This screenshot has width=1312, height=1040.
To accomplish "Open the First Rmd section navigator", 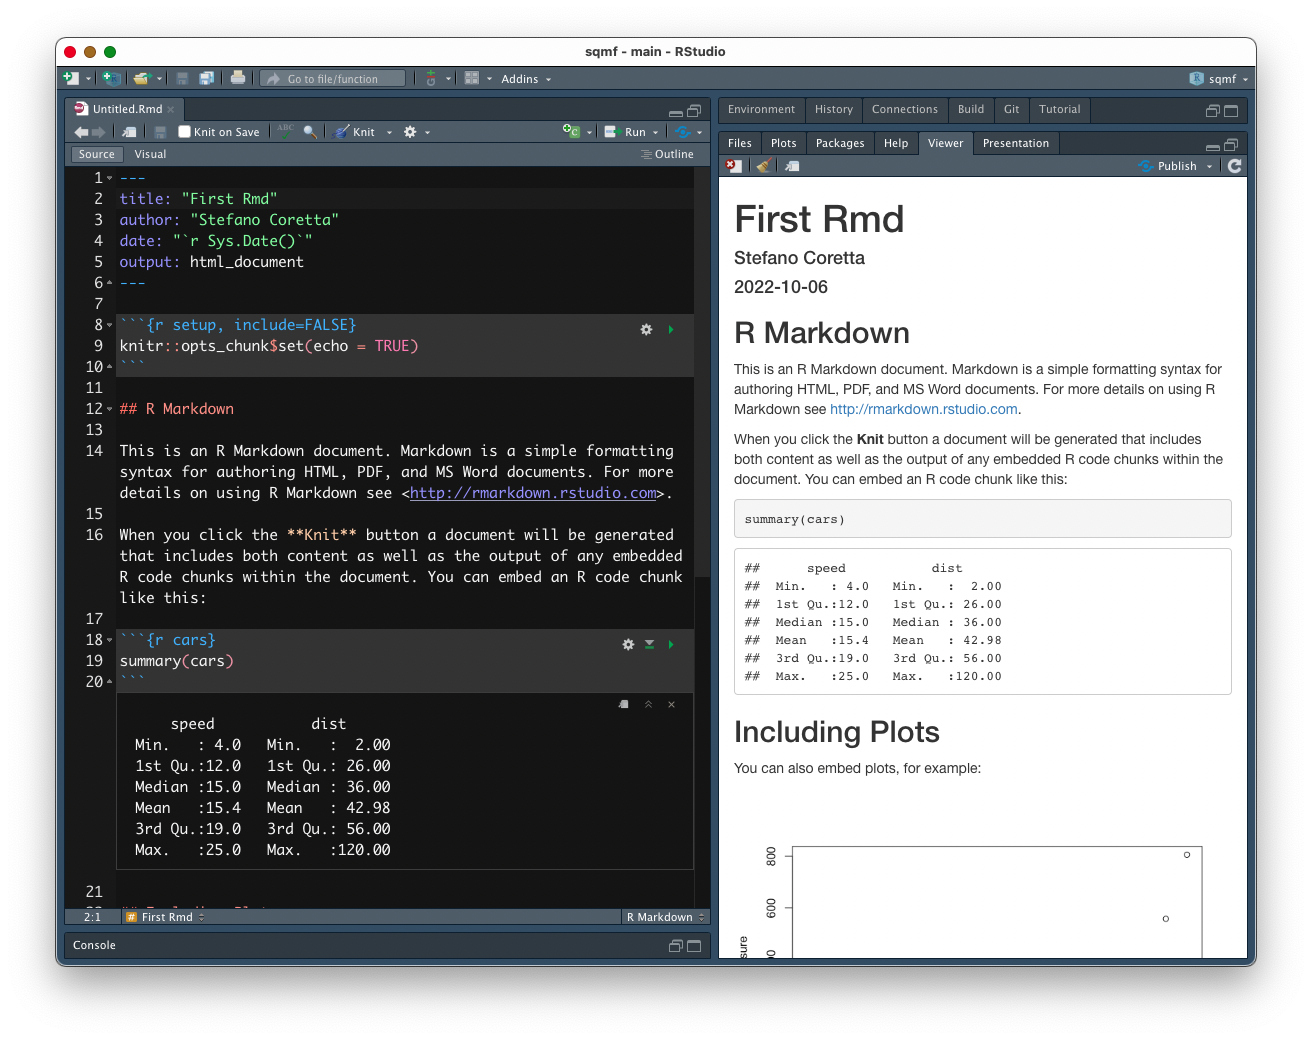I will (165, 917).
